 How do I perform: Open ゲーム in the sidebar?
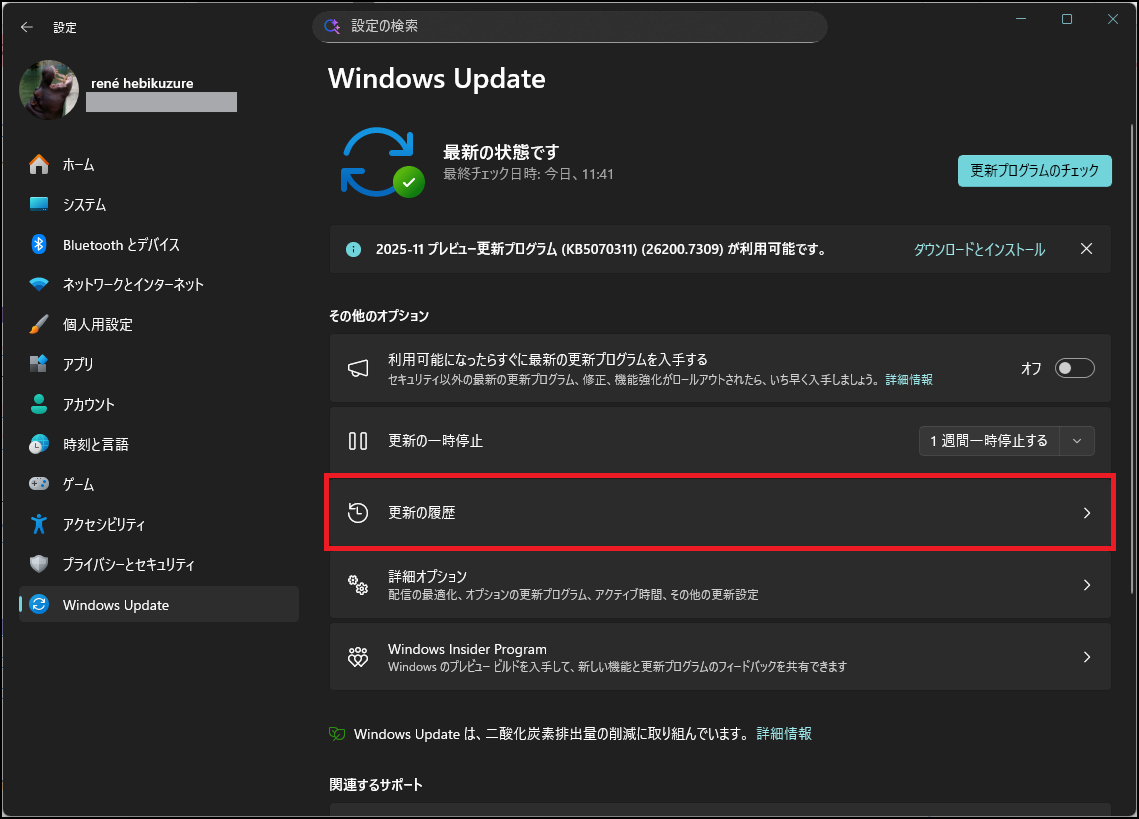[x=158, y=484]
